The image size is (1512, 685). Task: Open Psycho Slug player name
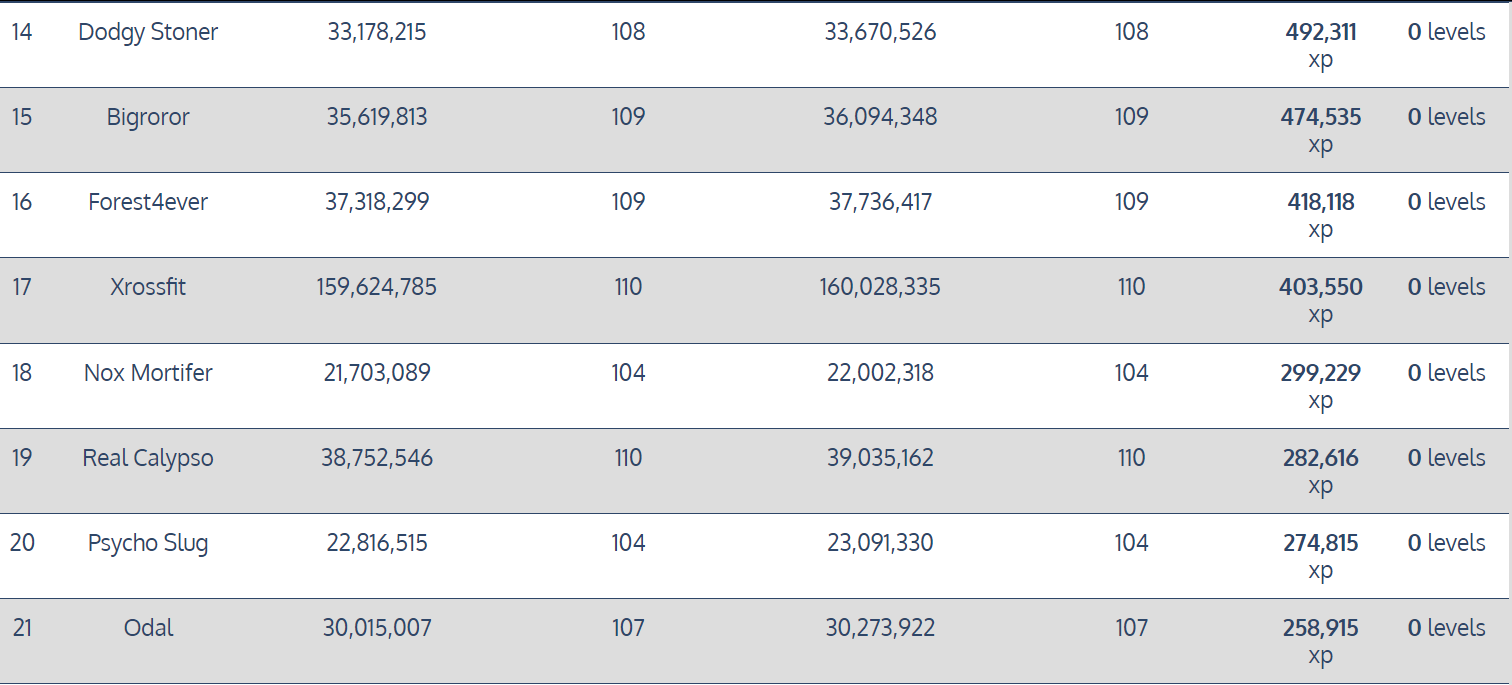pyautogui.click(x=148, y=543)
